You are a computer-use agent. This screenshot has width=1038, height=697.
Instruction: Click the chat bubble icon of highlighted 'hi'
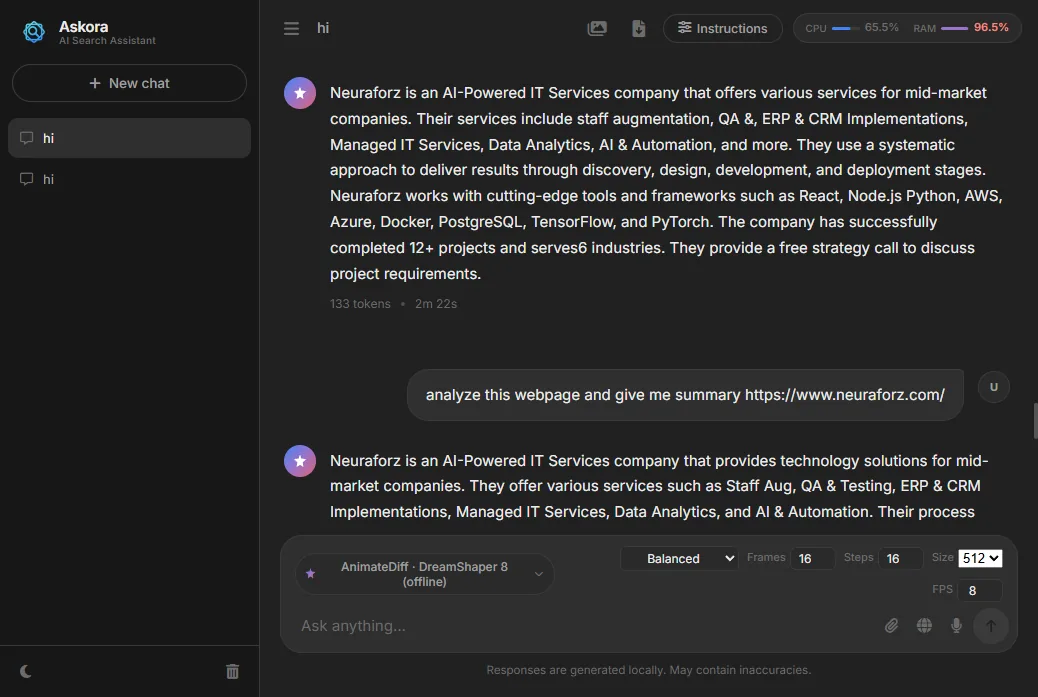click(26, 138)
